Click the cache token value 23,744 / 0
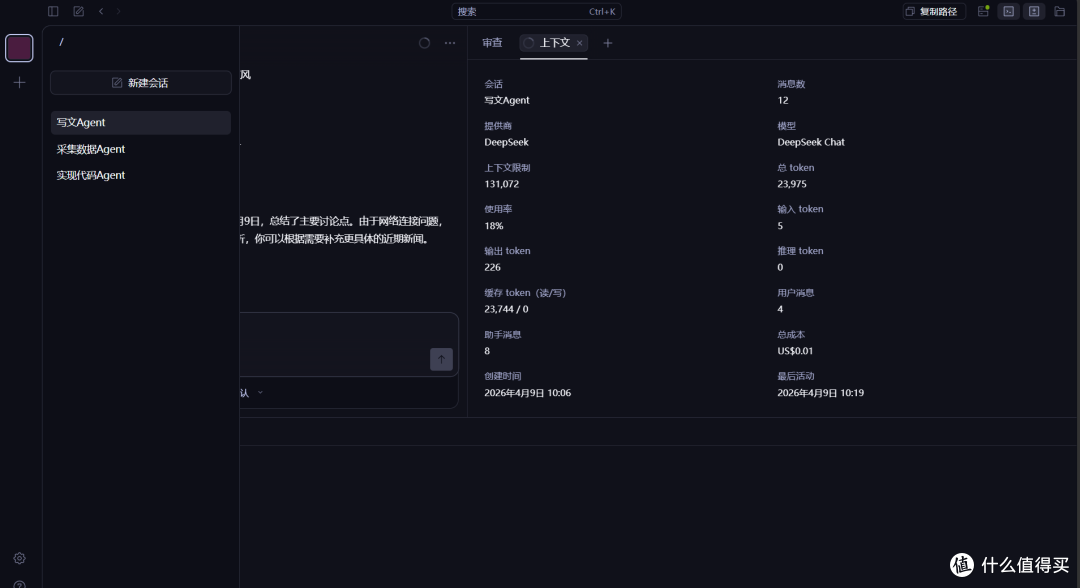 tap(506, 309)
